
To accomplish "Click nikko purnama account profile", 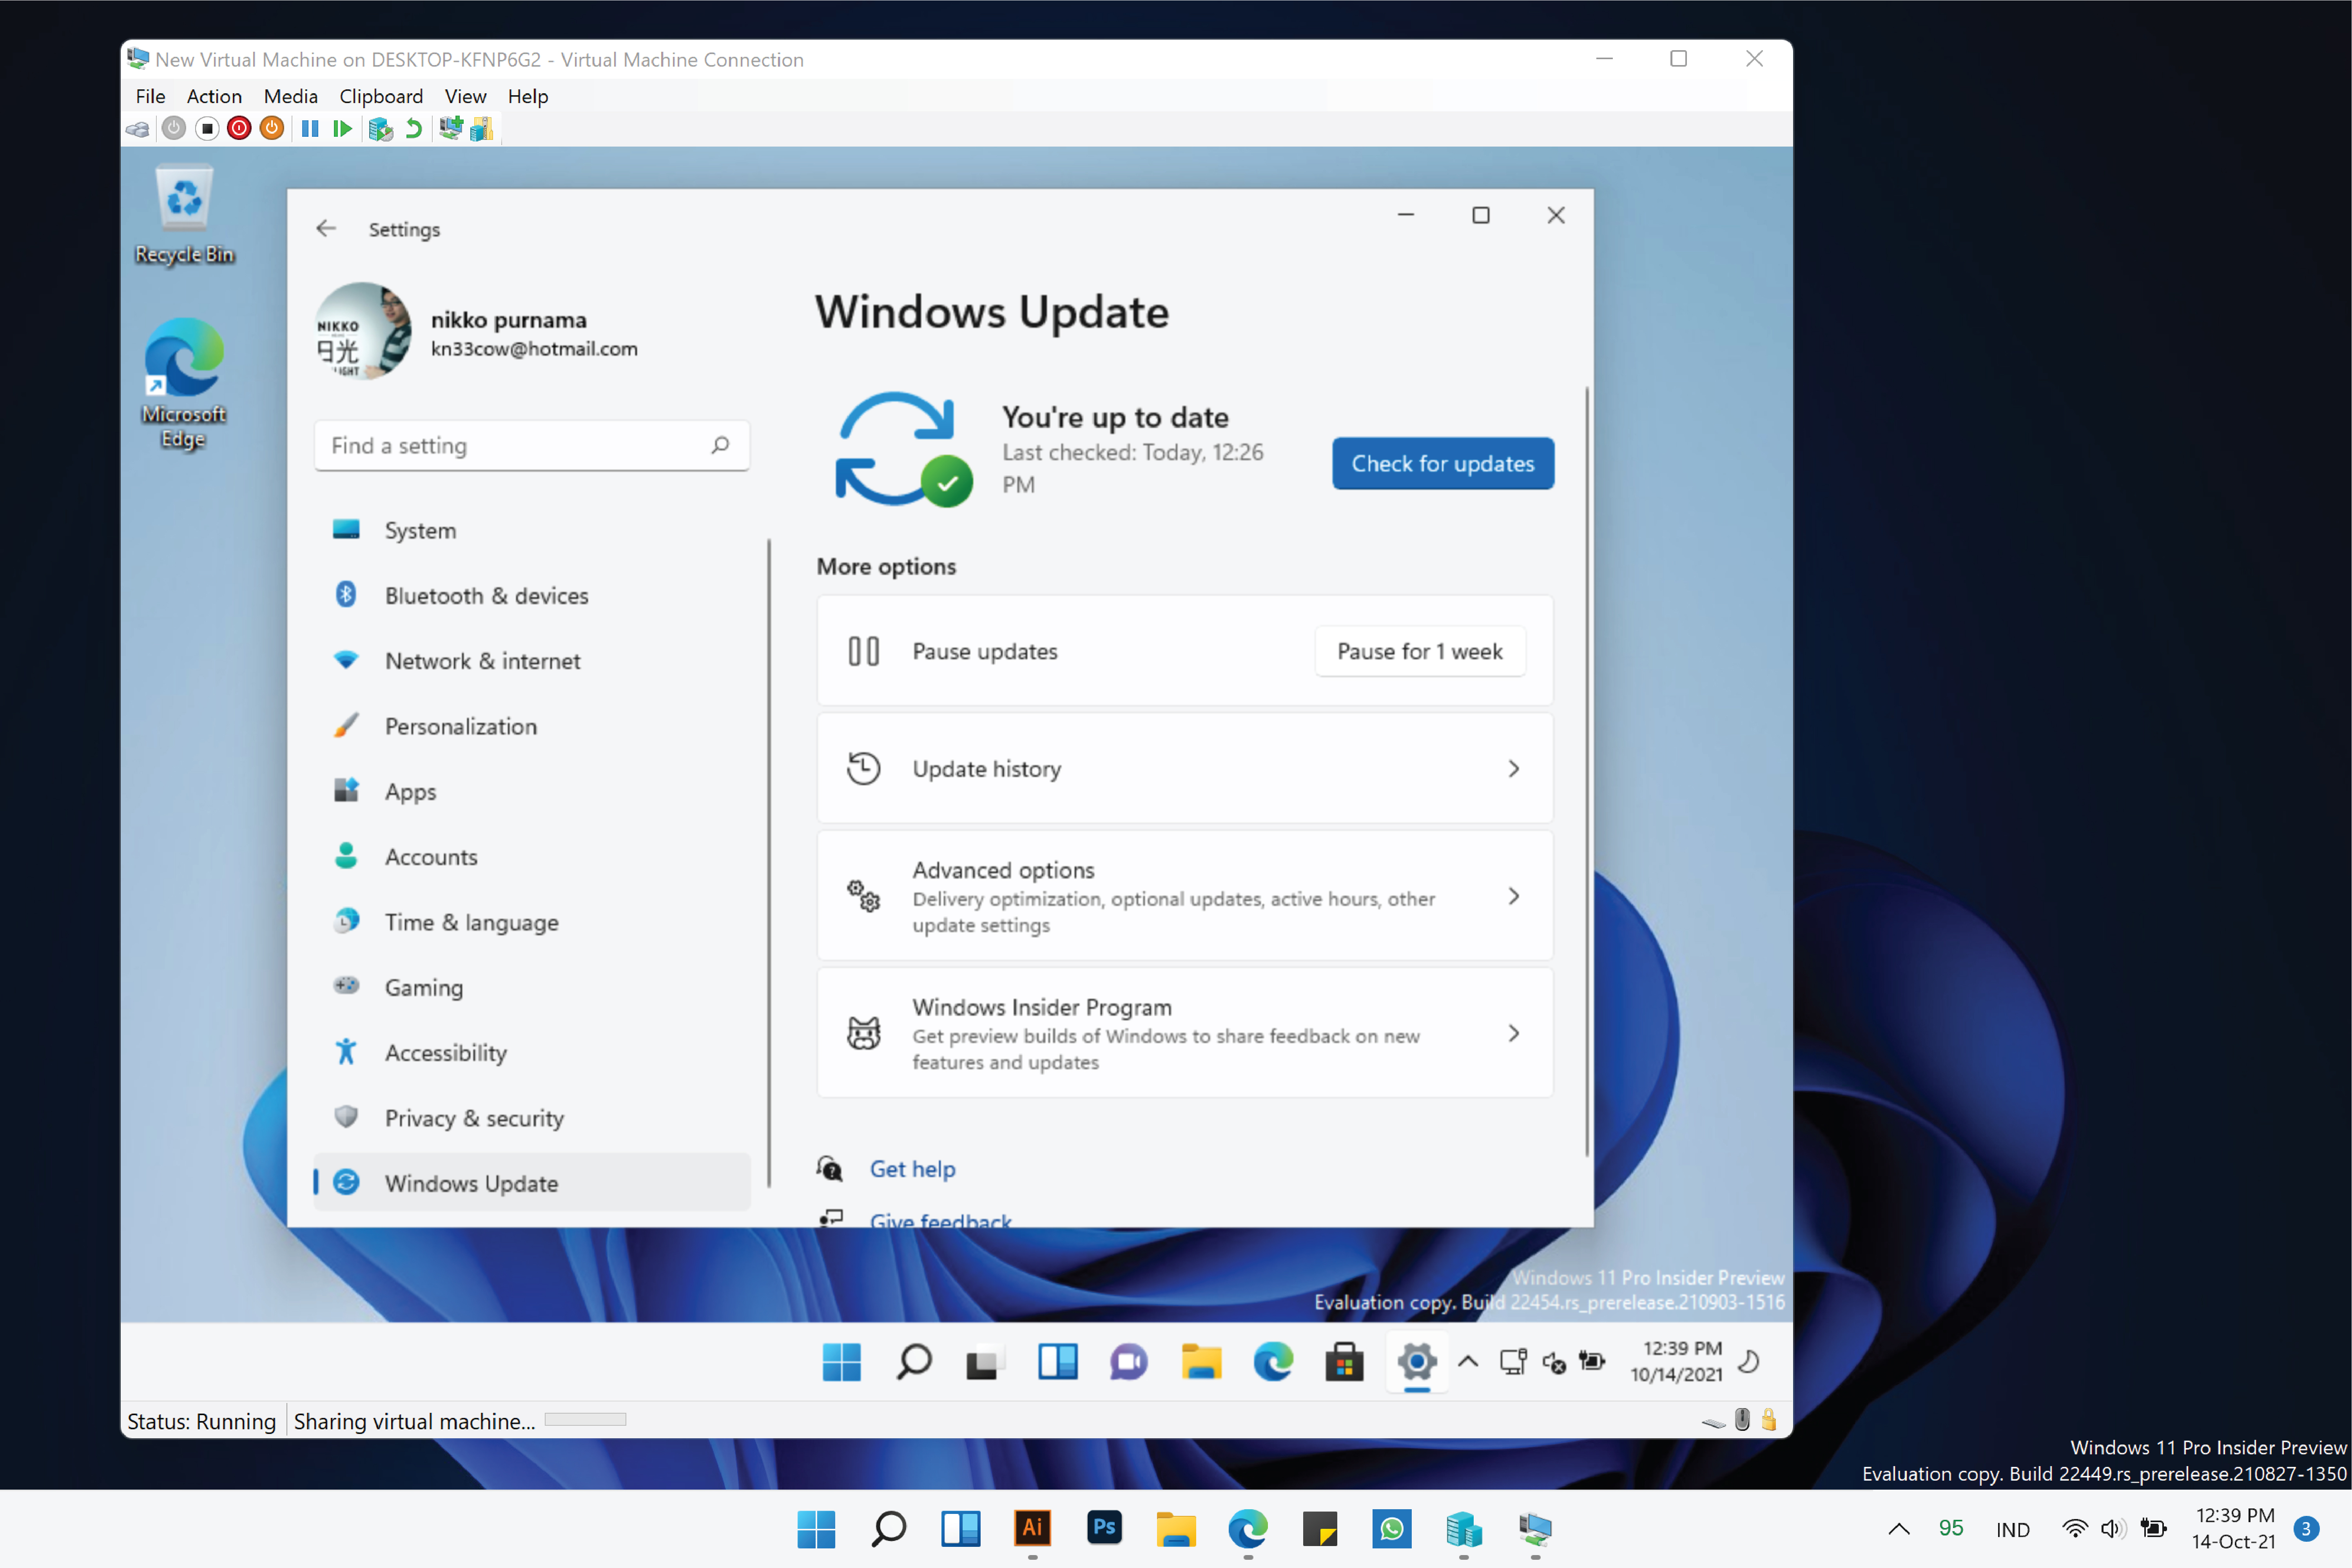I will click(477, 332).
